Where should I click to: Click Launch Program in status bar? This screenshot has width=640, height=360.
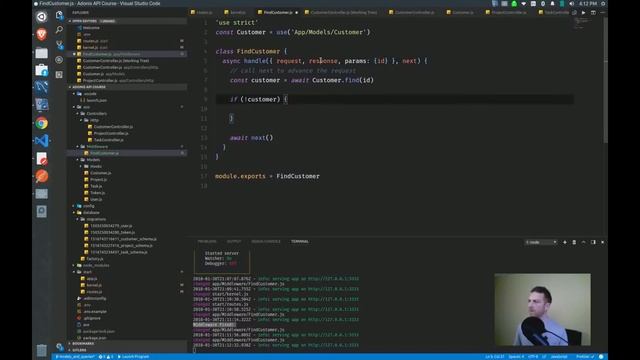133,357
